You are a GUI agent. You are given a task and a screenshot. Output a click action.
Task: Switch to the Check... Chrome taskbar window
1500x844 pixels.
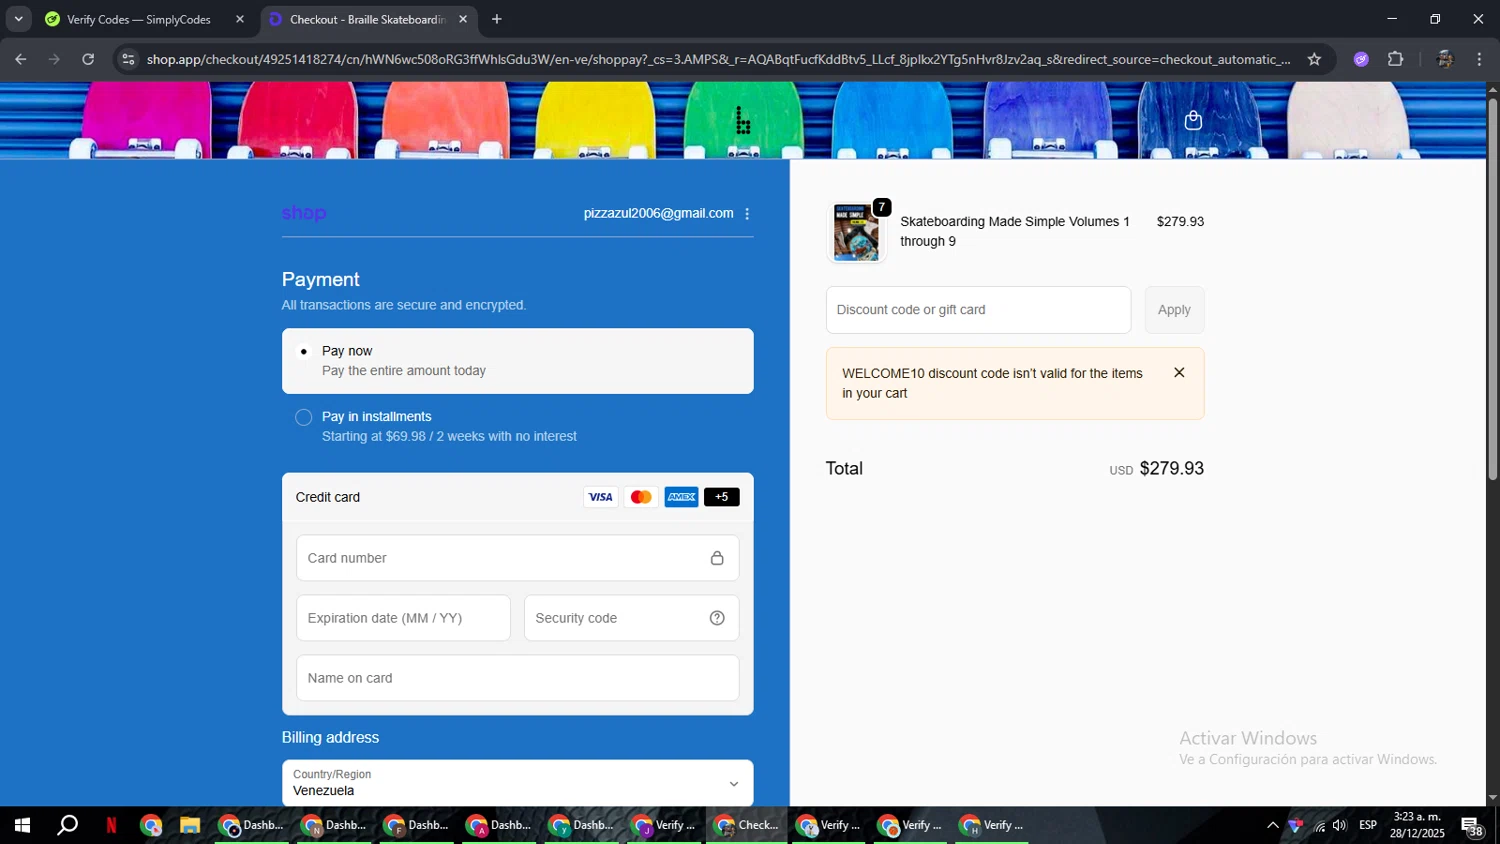coord(746,825)
